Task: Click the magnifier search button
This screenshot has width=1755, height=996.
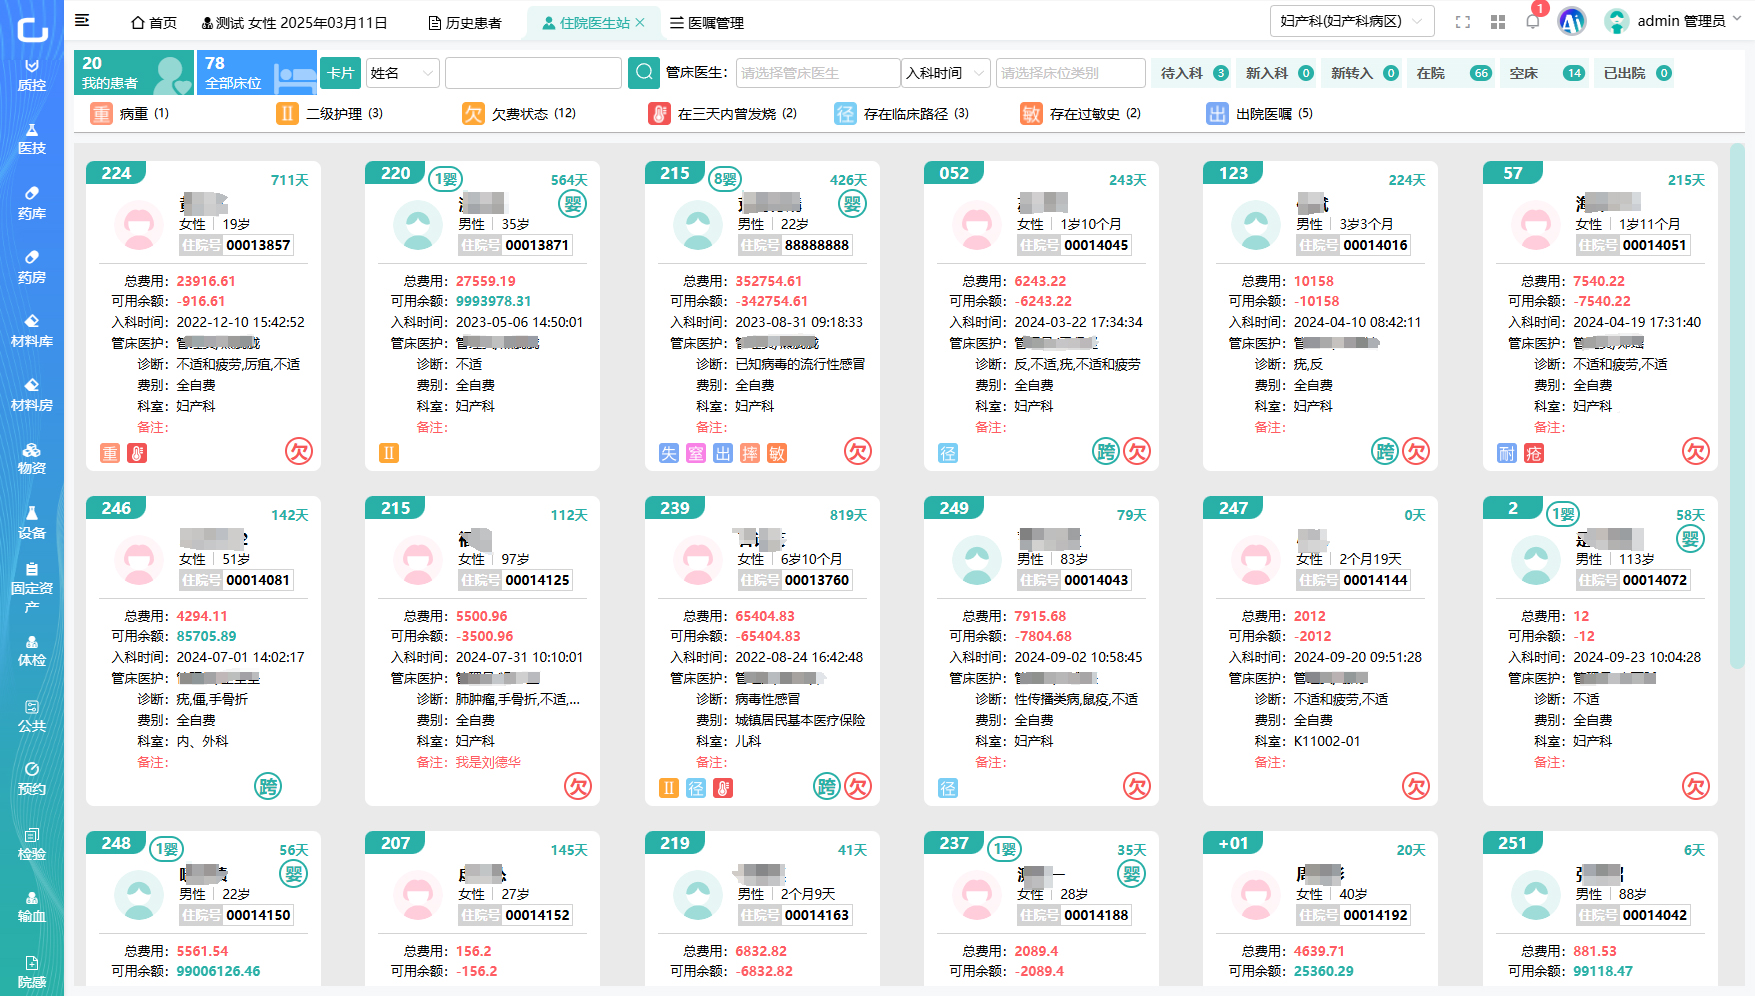Action: point(644,72)
